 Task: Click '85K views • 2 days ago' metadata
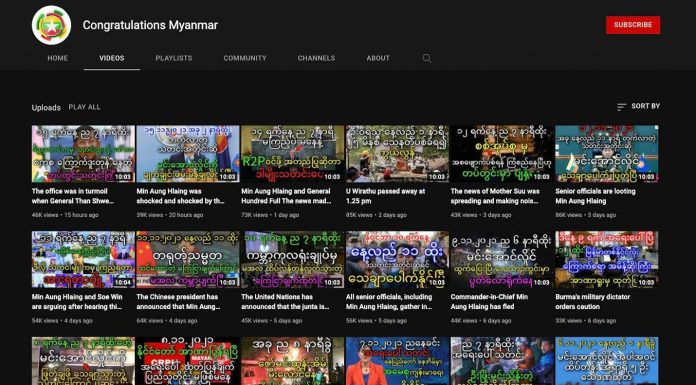coord(376,215)
